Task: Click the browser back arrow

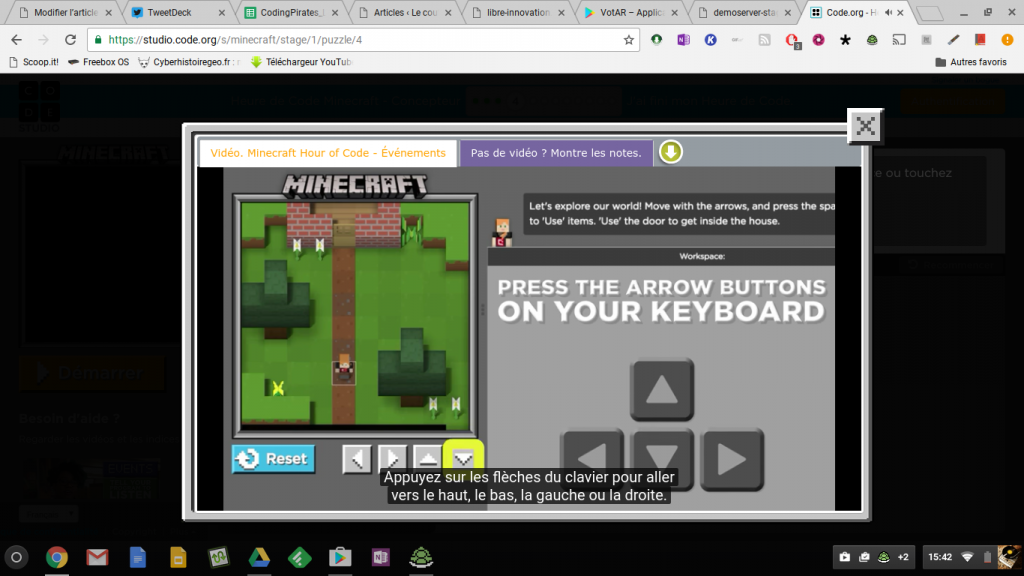Action: [15, 39]
